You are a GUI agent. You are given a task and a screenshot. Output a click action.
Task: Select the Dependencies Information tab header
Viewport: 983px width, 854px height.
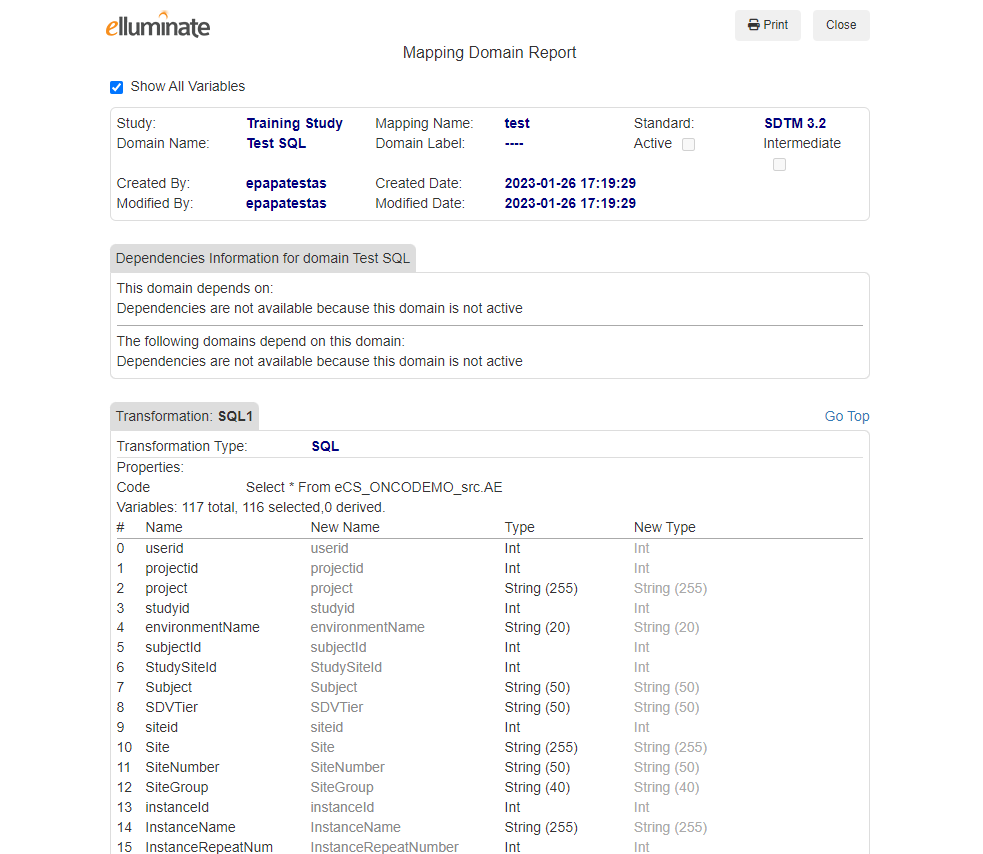[x=263, y=258]
